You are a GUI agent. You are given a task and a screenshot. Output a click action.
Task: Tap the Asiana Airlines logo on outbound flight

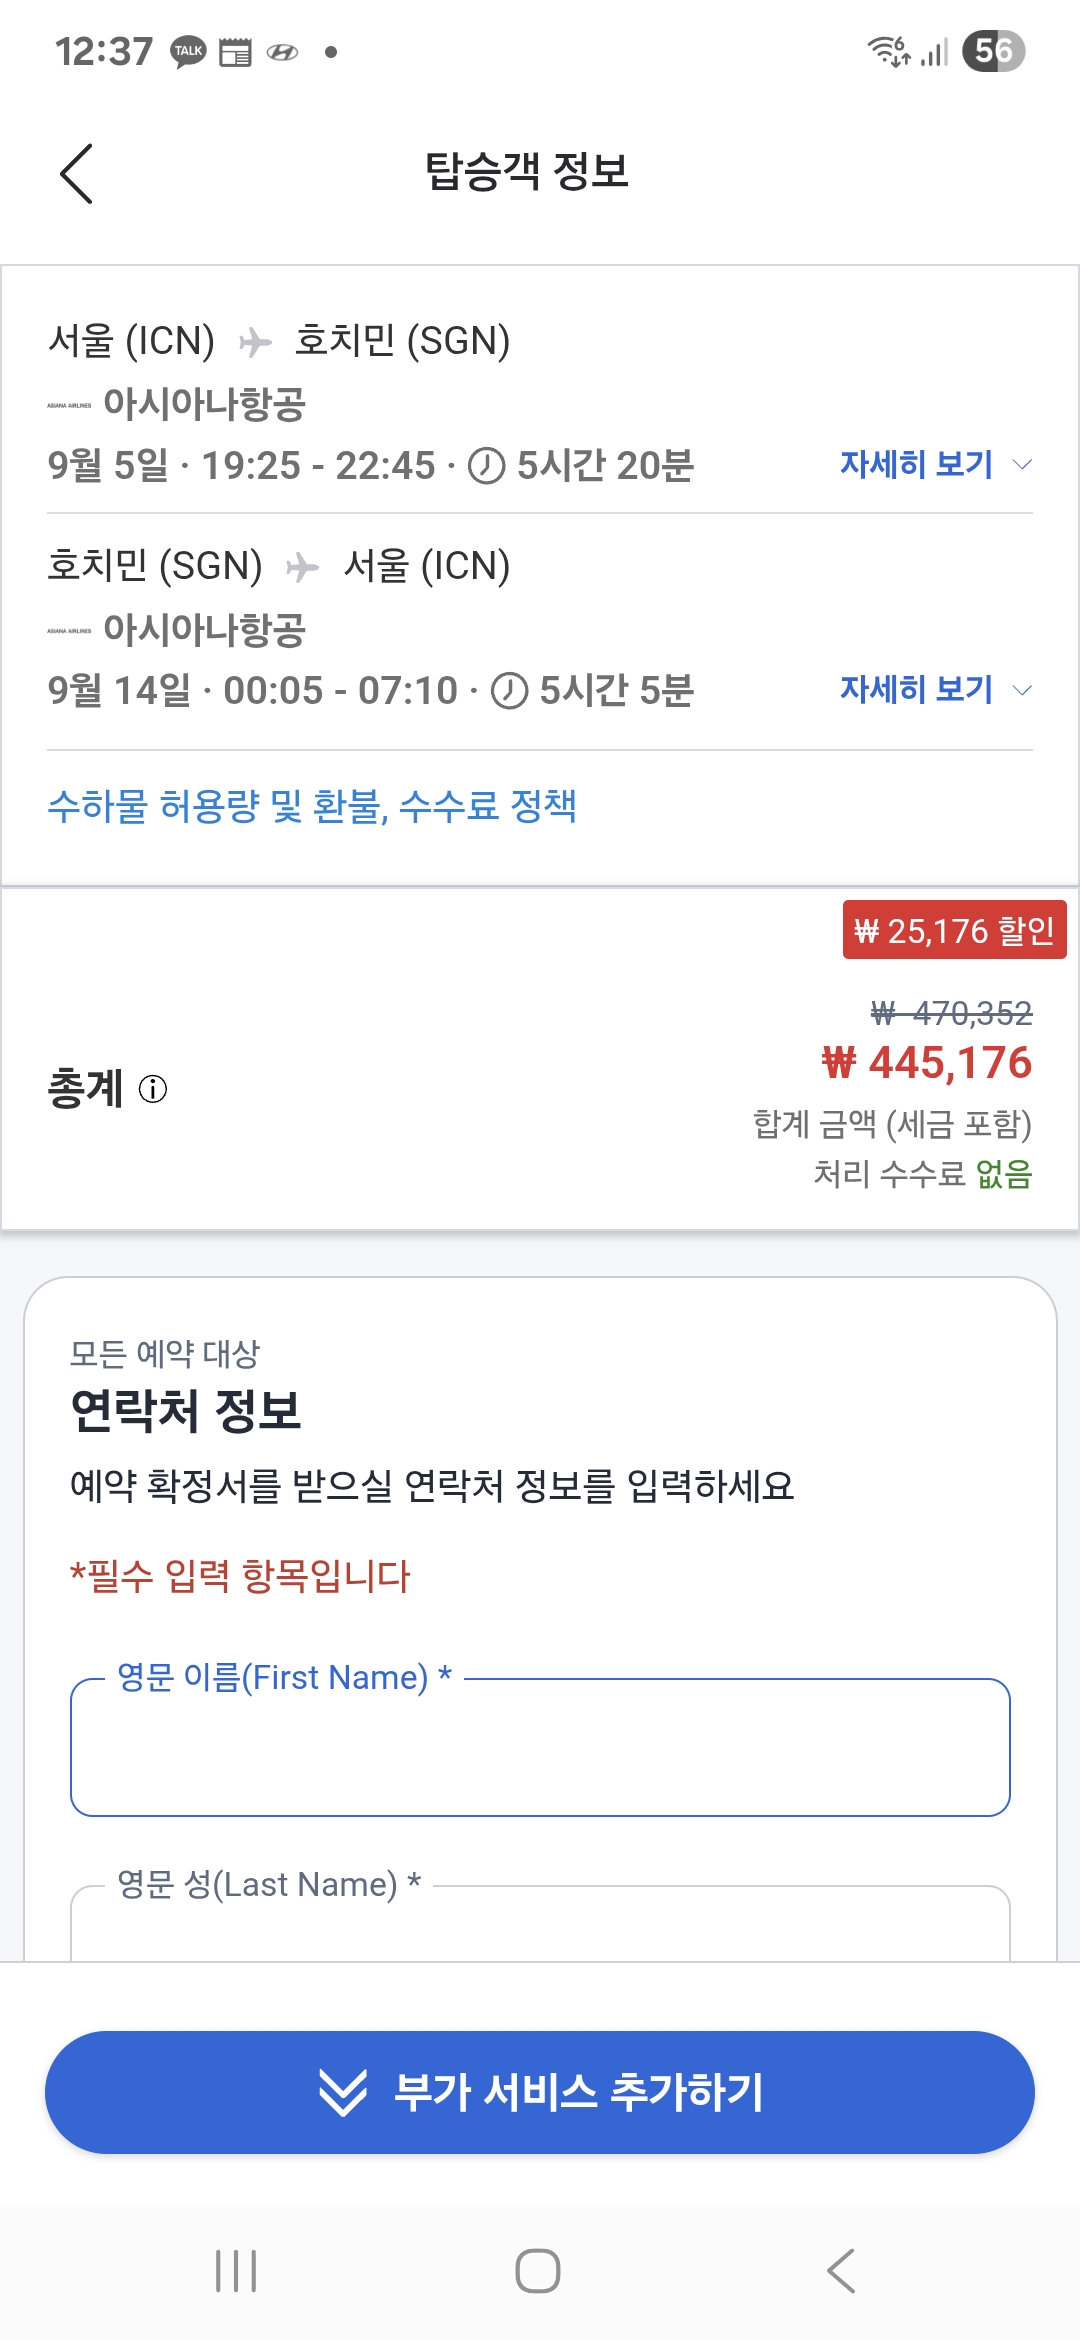tap(69, 405)
